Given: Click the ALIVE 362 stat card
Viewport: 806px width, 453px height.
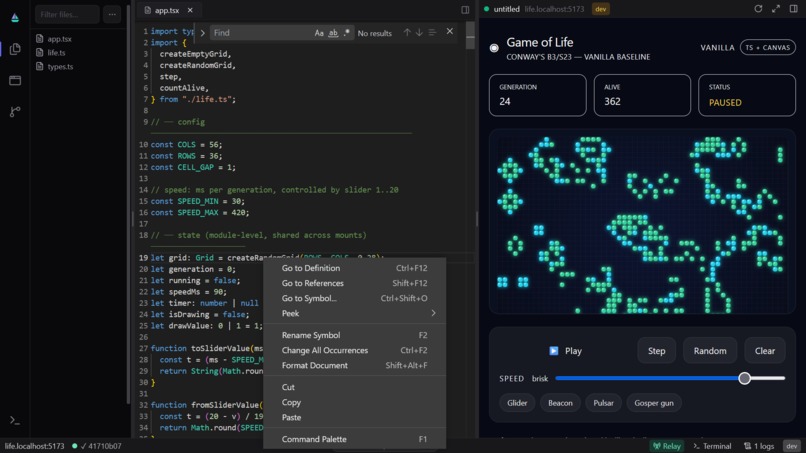Looking at the screenshot, I should click(642, 95).
